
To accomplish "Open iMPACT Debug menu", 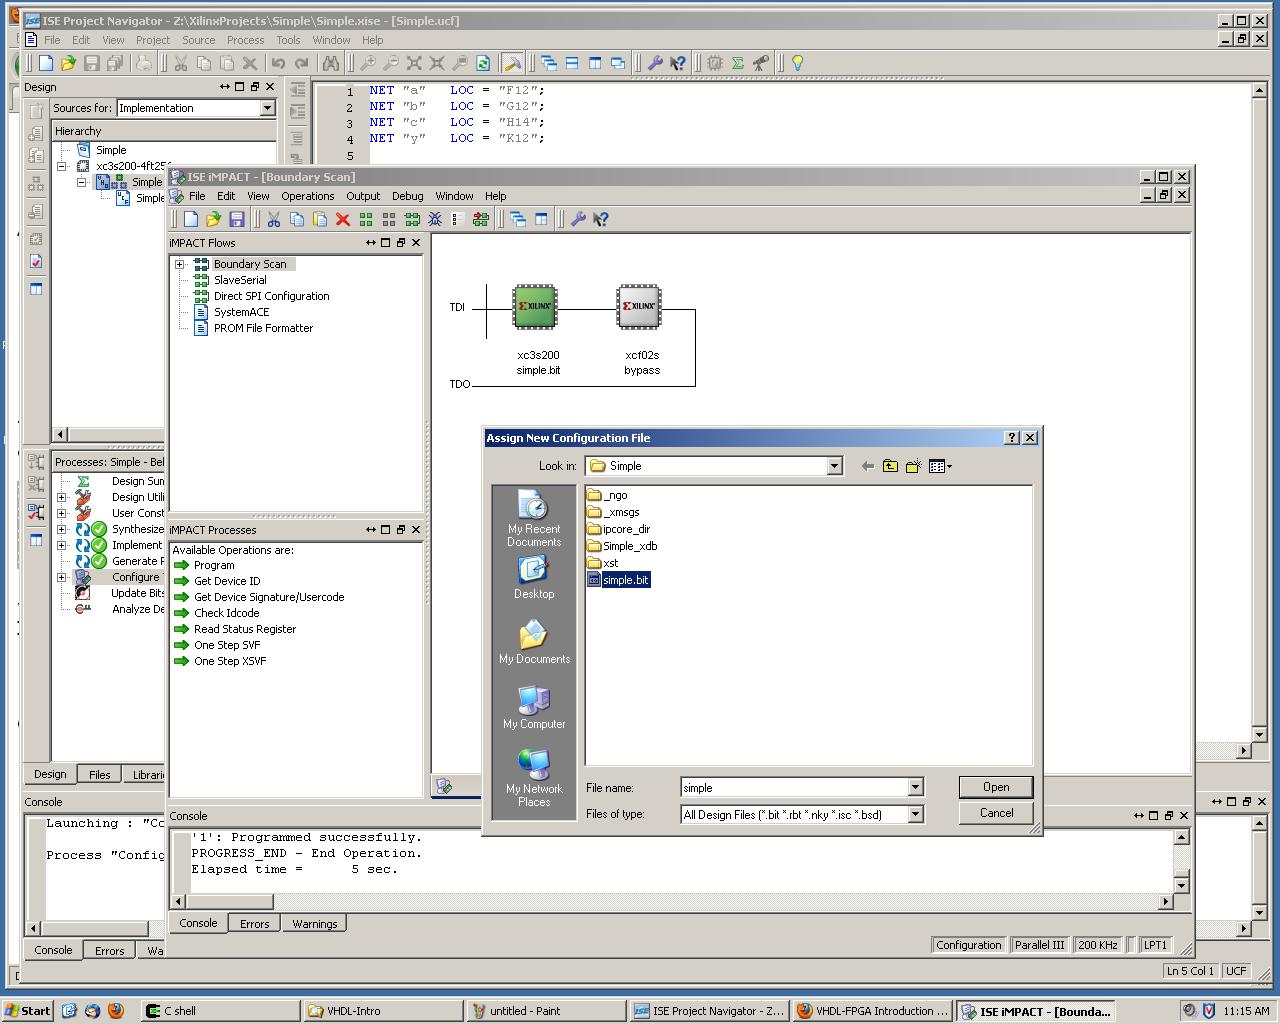I will pos(407,196).
